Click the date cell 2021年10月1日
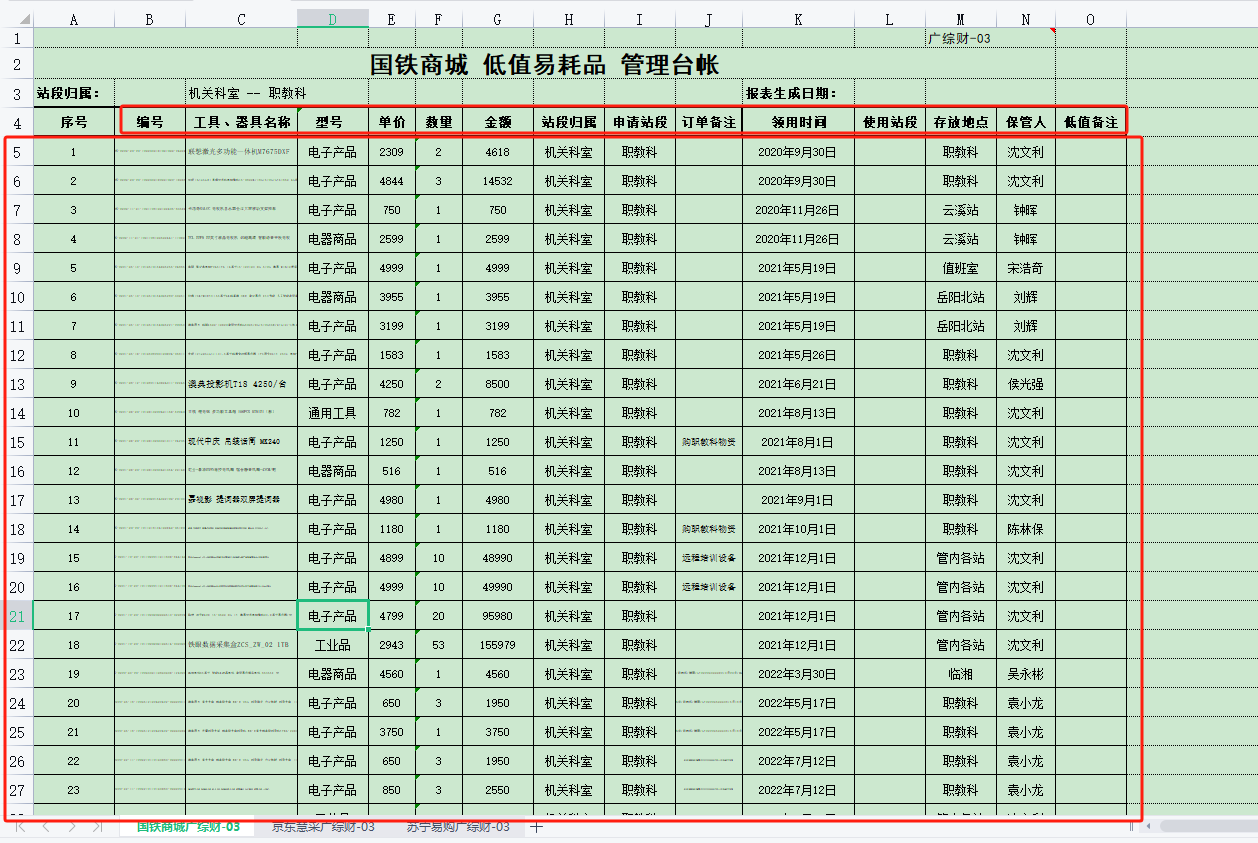This screenshot has height=843, width=1258. 799,529
